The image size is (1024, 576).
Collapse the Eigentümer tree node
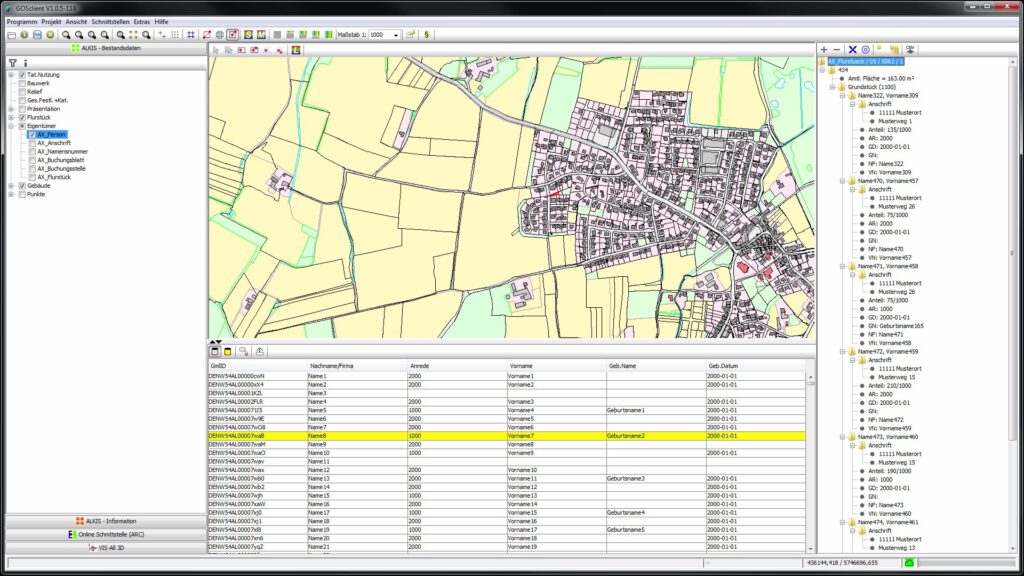(11, 126)
